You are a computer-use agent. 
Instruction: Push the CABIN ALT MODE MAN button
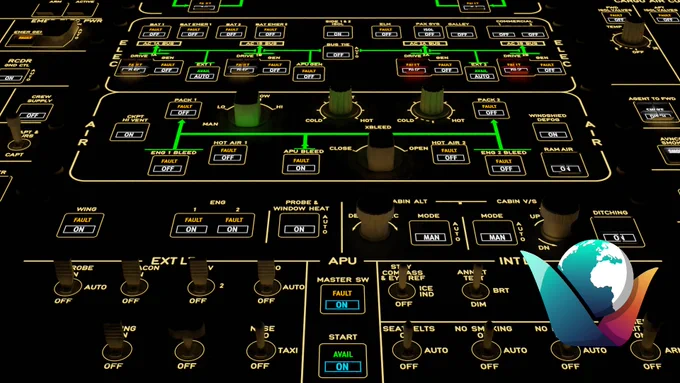coord(431,233)
